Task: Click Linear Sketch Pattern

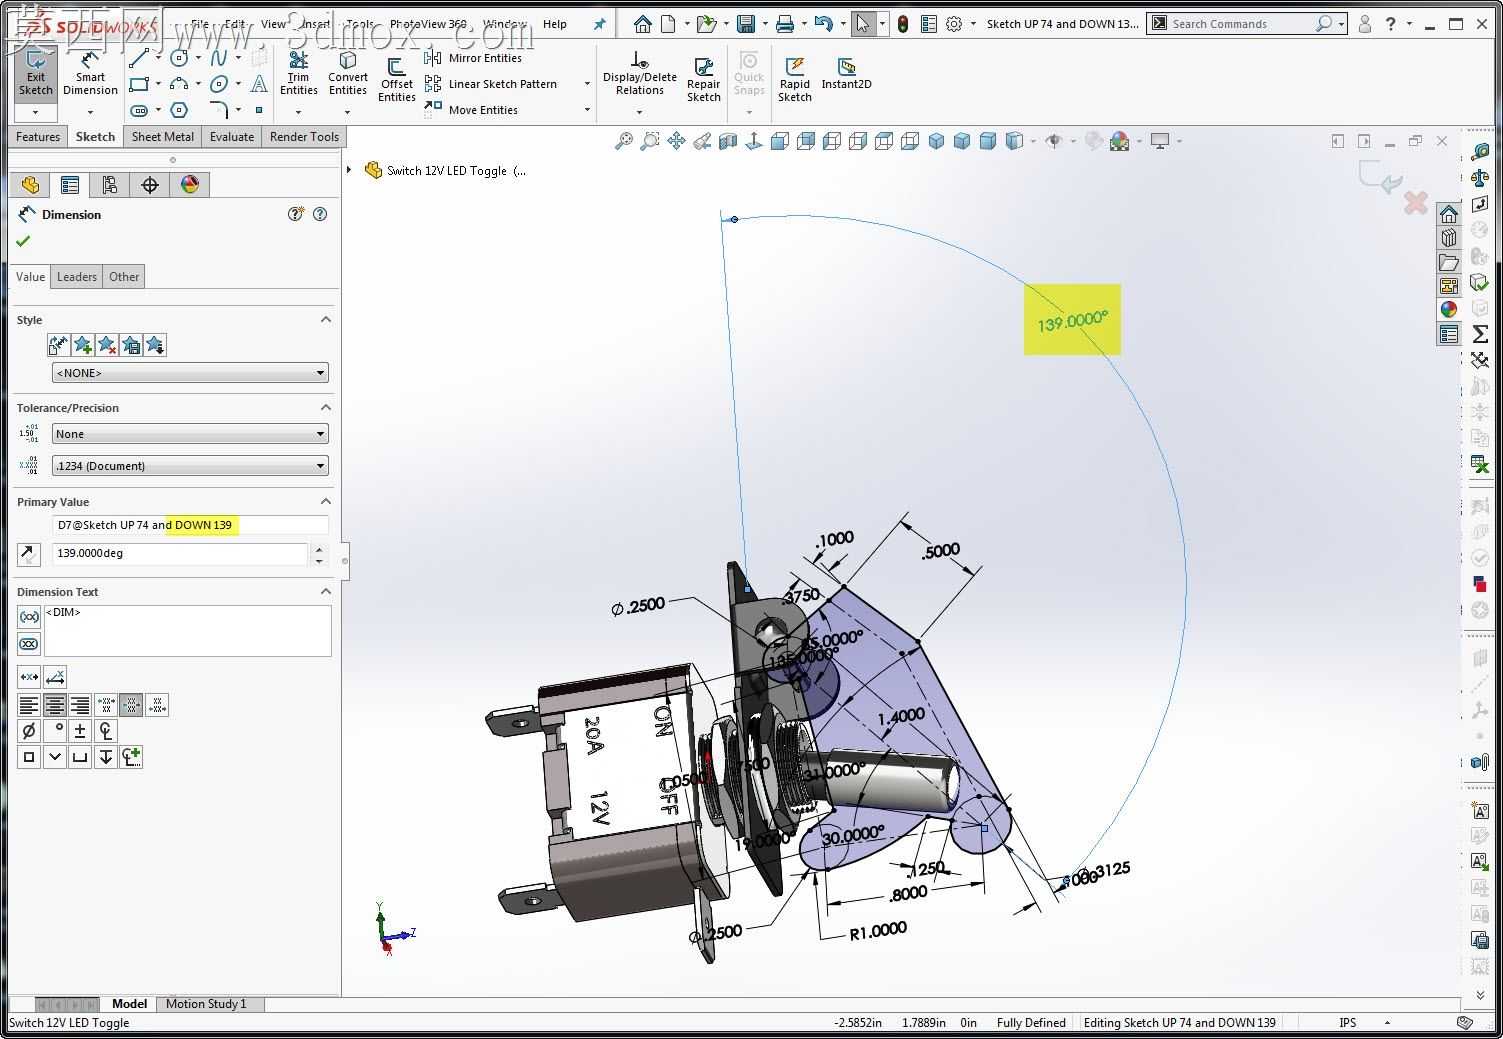Action: click(491, 84)
